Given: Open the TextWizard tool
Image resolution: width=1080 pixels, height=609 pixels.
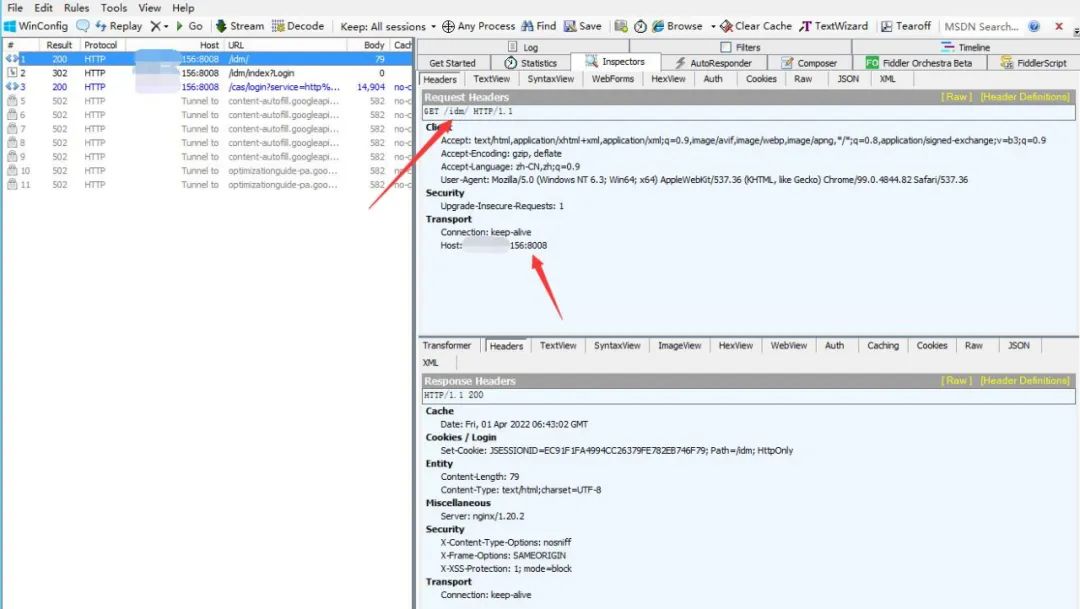Looking at the screenshot, I should tap(833, 26).
